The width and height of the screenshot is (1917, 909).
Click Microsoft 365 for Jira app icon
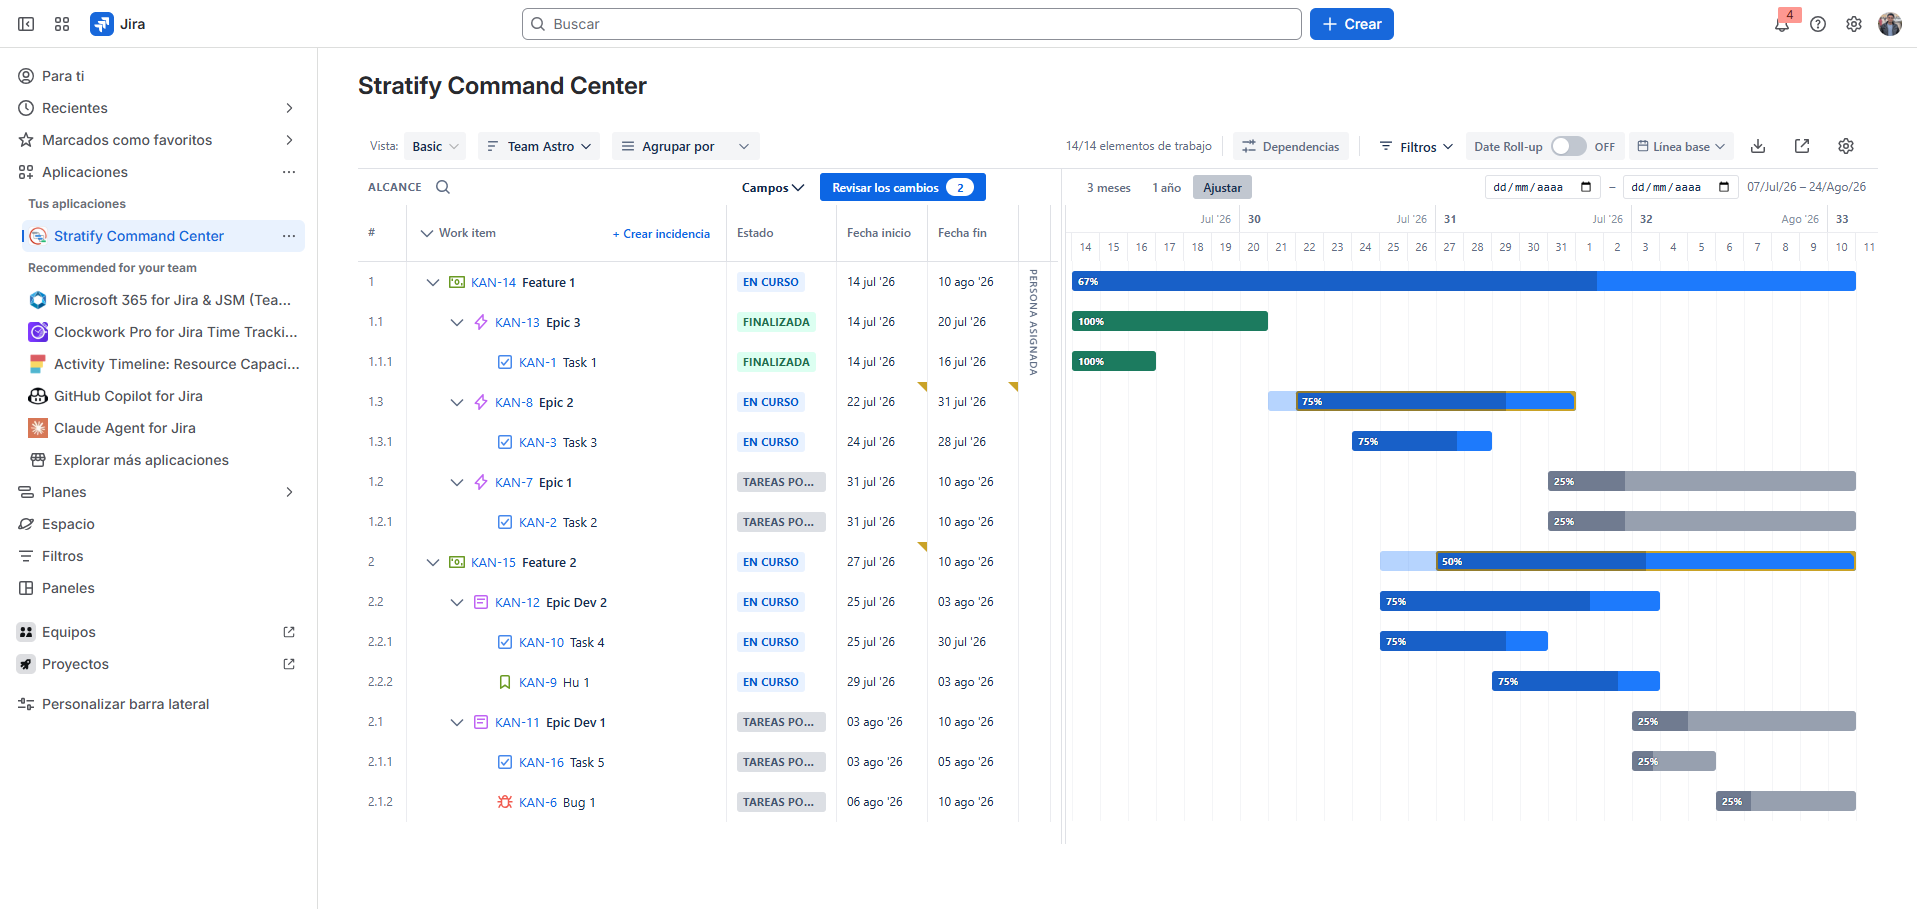[38, 300]
